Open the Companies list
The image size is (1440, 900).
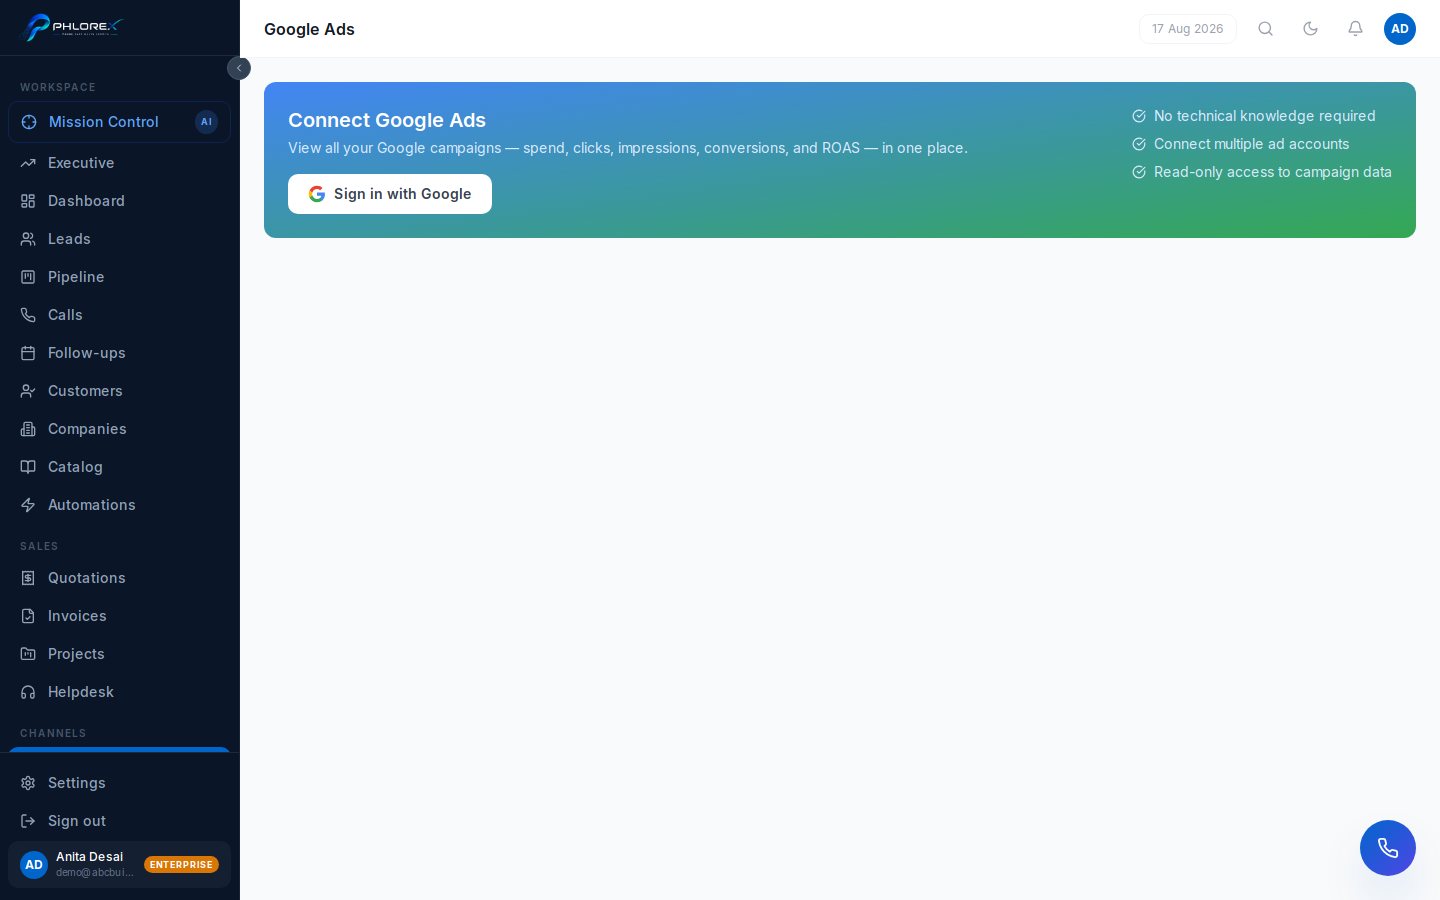point(119,429)
